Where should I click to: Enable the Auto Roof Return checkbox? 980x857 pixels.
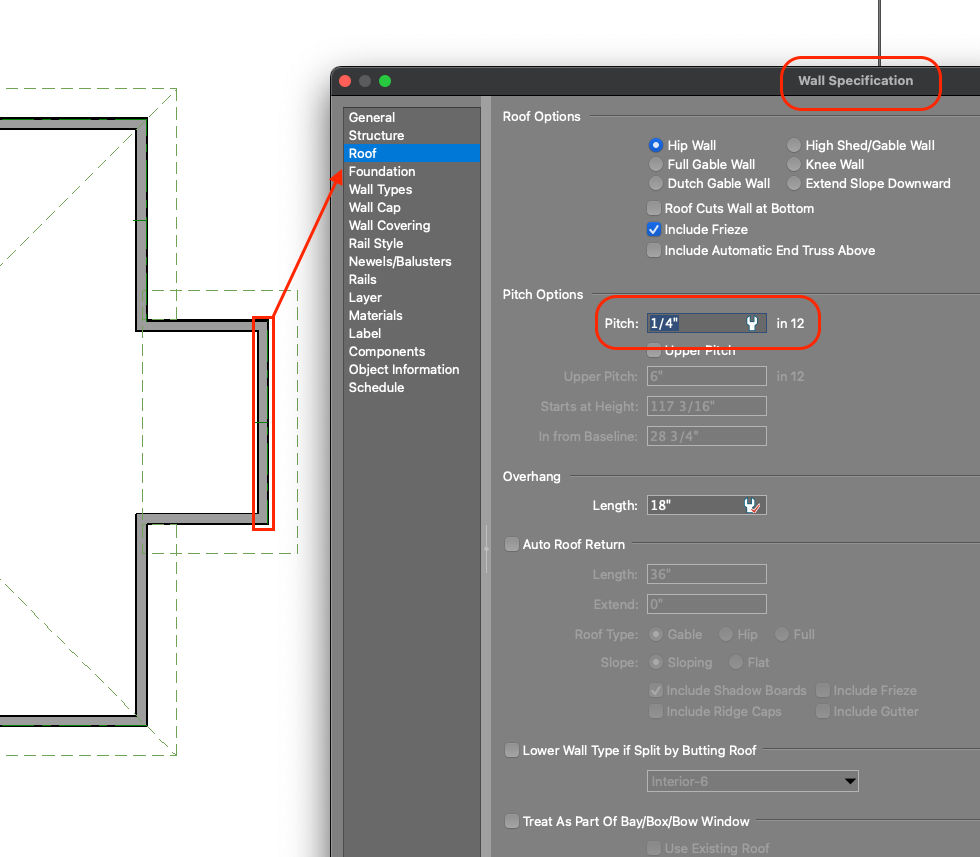pyautogui.click(x=512, y=545)
